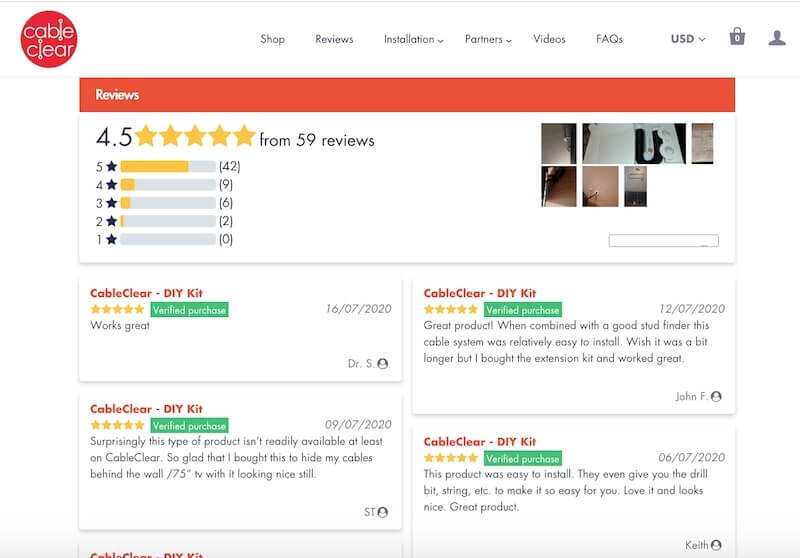Filter by 1 star rating bar
The image size is (800, 558).
168,239
